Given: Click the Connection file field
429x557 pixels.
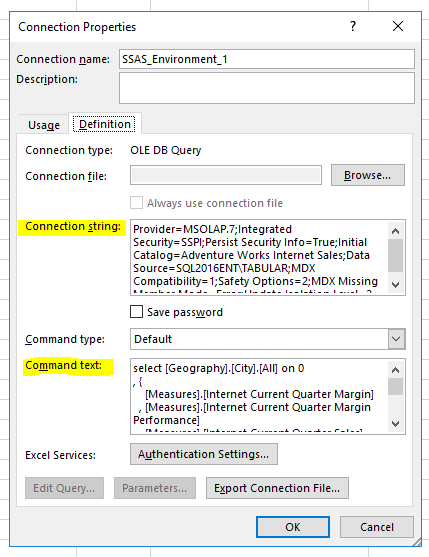Looking at the screenshot, I should click(226, 175).
